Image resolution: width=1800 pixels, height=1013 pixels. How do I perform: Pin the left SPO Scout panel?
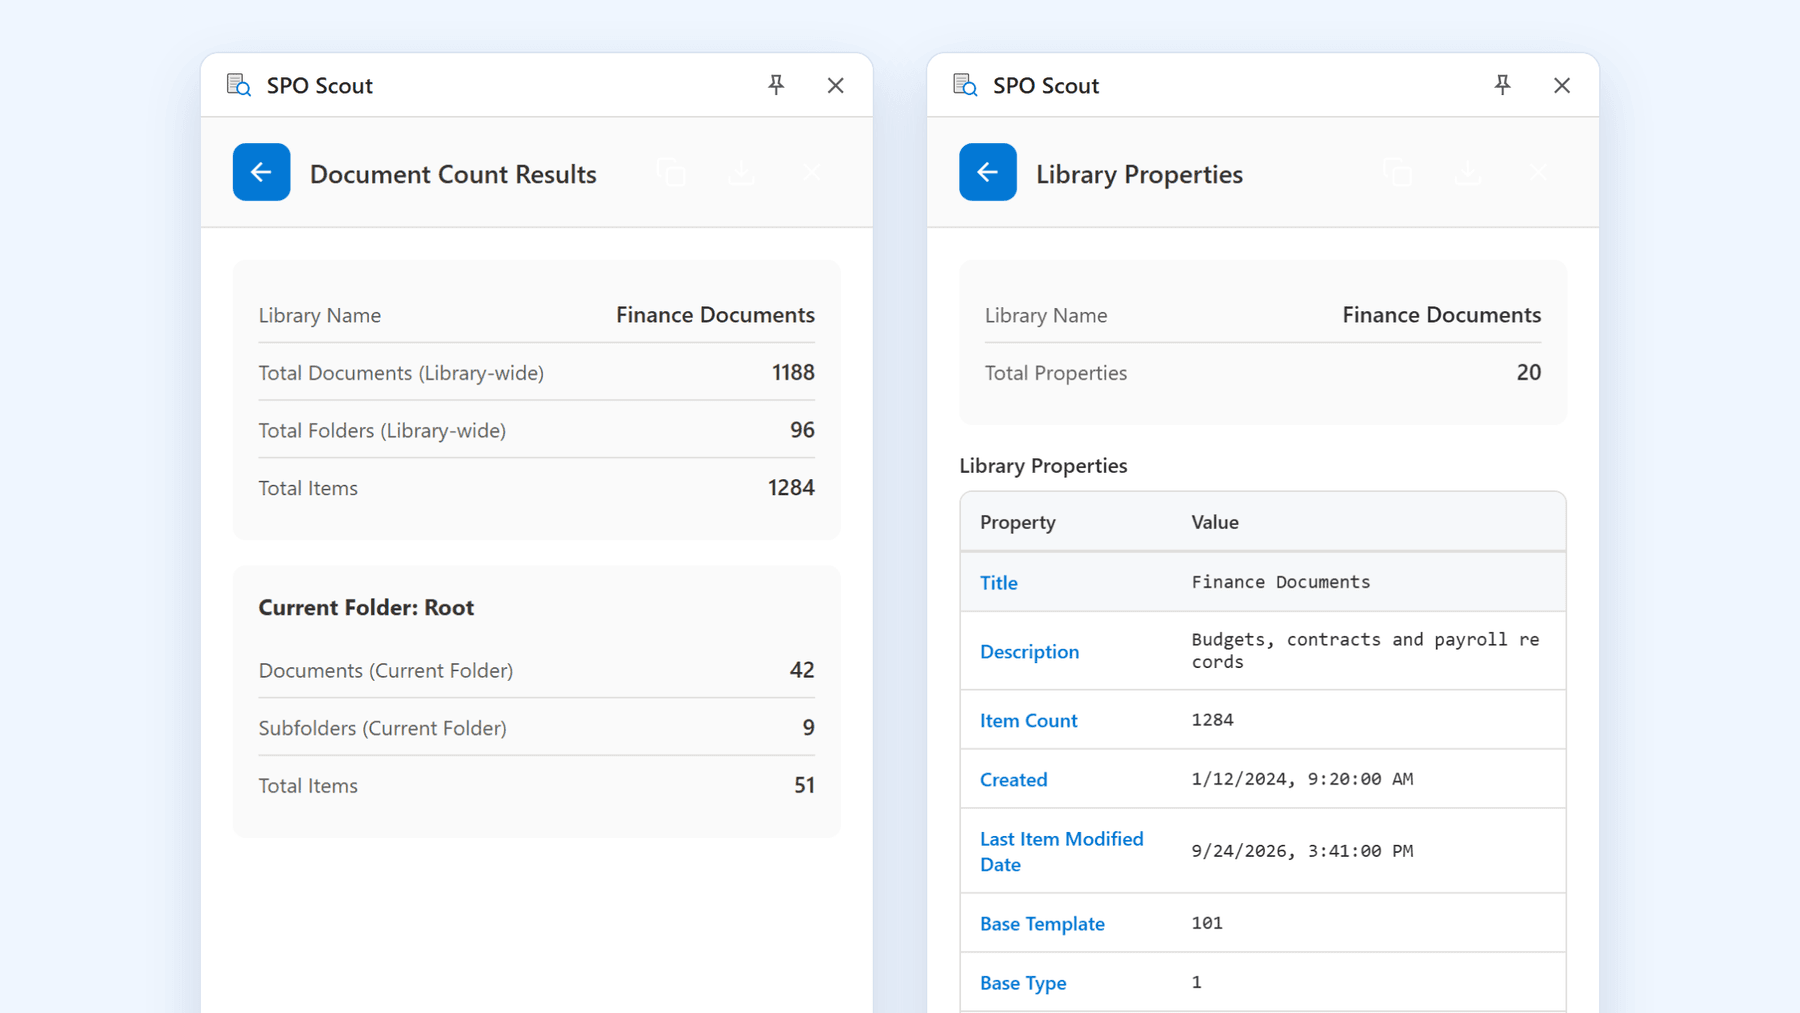pyautogui.click(x=776, y=85)
